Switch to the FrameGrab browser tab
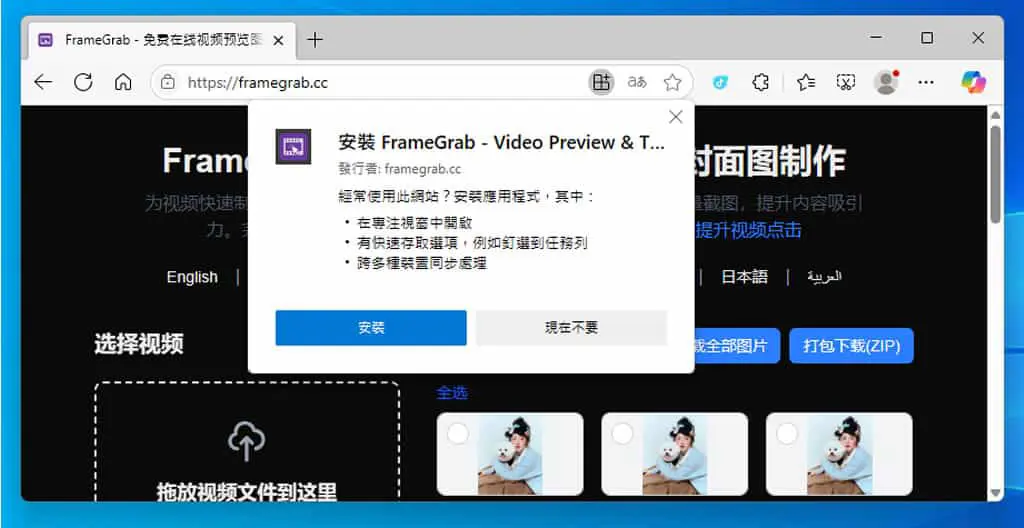This screenshot has height=528, width=1024. (161, 40)
